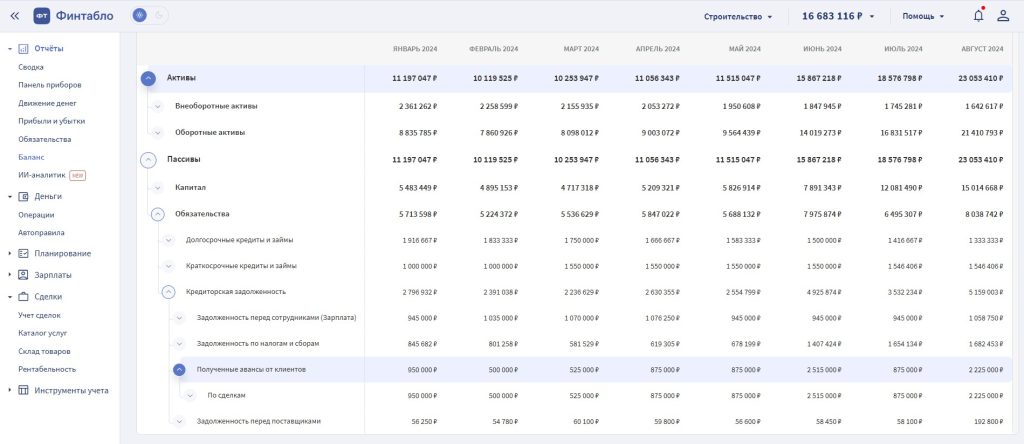The width and height of the screenshot is (1024, 444).
Task: Toggle the light/dark theme switch
Action: [150, 16]
